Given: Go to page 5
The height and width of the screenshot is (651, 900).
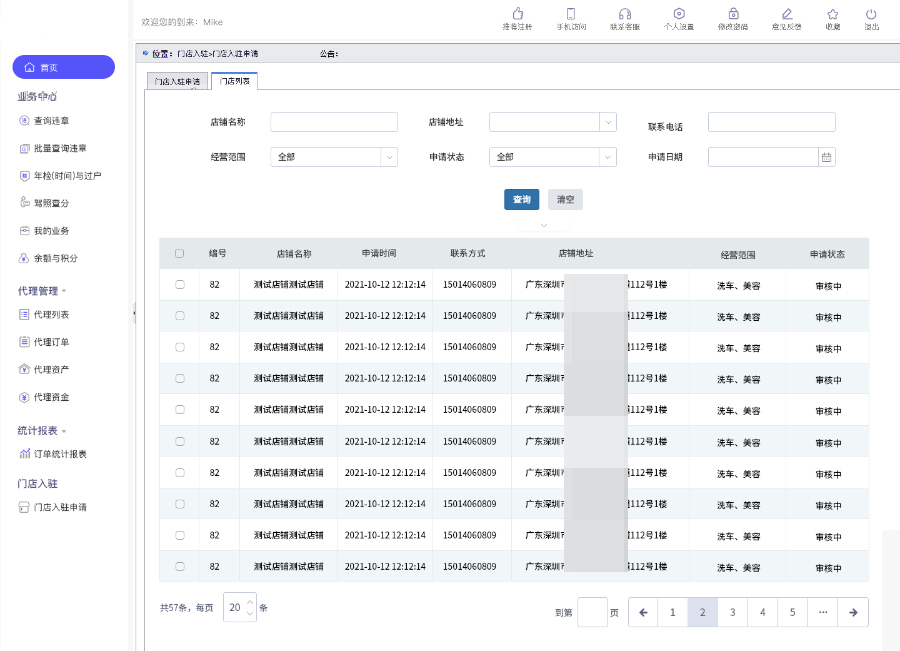Looking at the screenshot, I should click(792, 613).
